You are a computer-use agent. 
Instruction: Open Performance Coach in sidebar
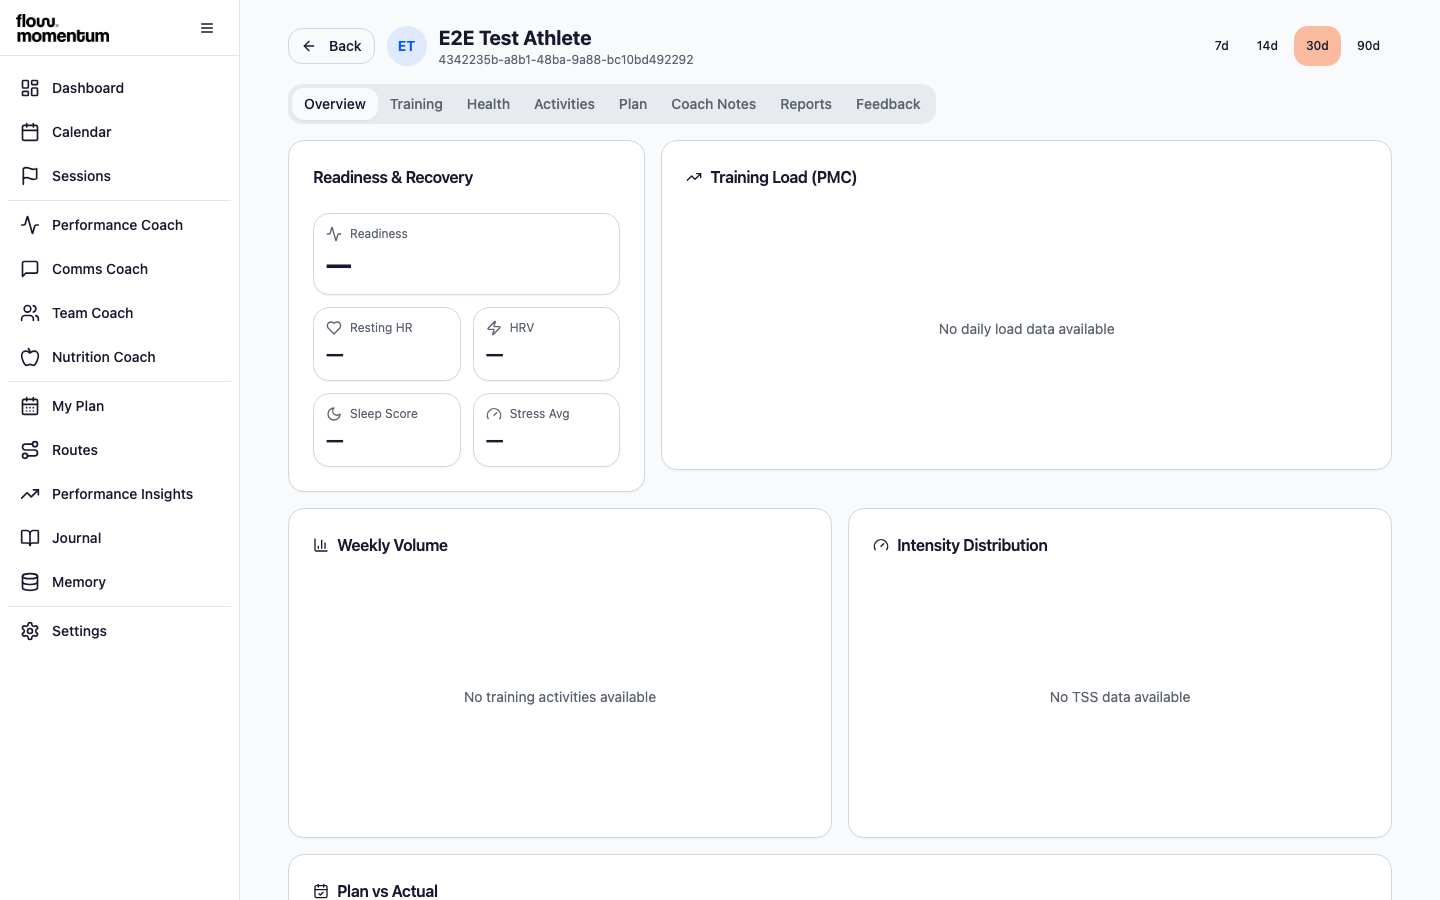[120, 225]
